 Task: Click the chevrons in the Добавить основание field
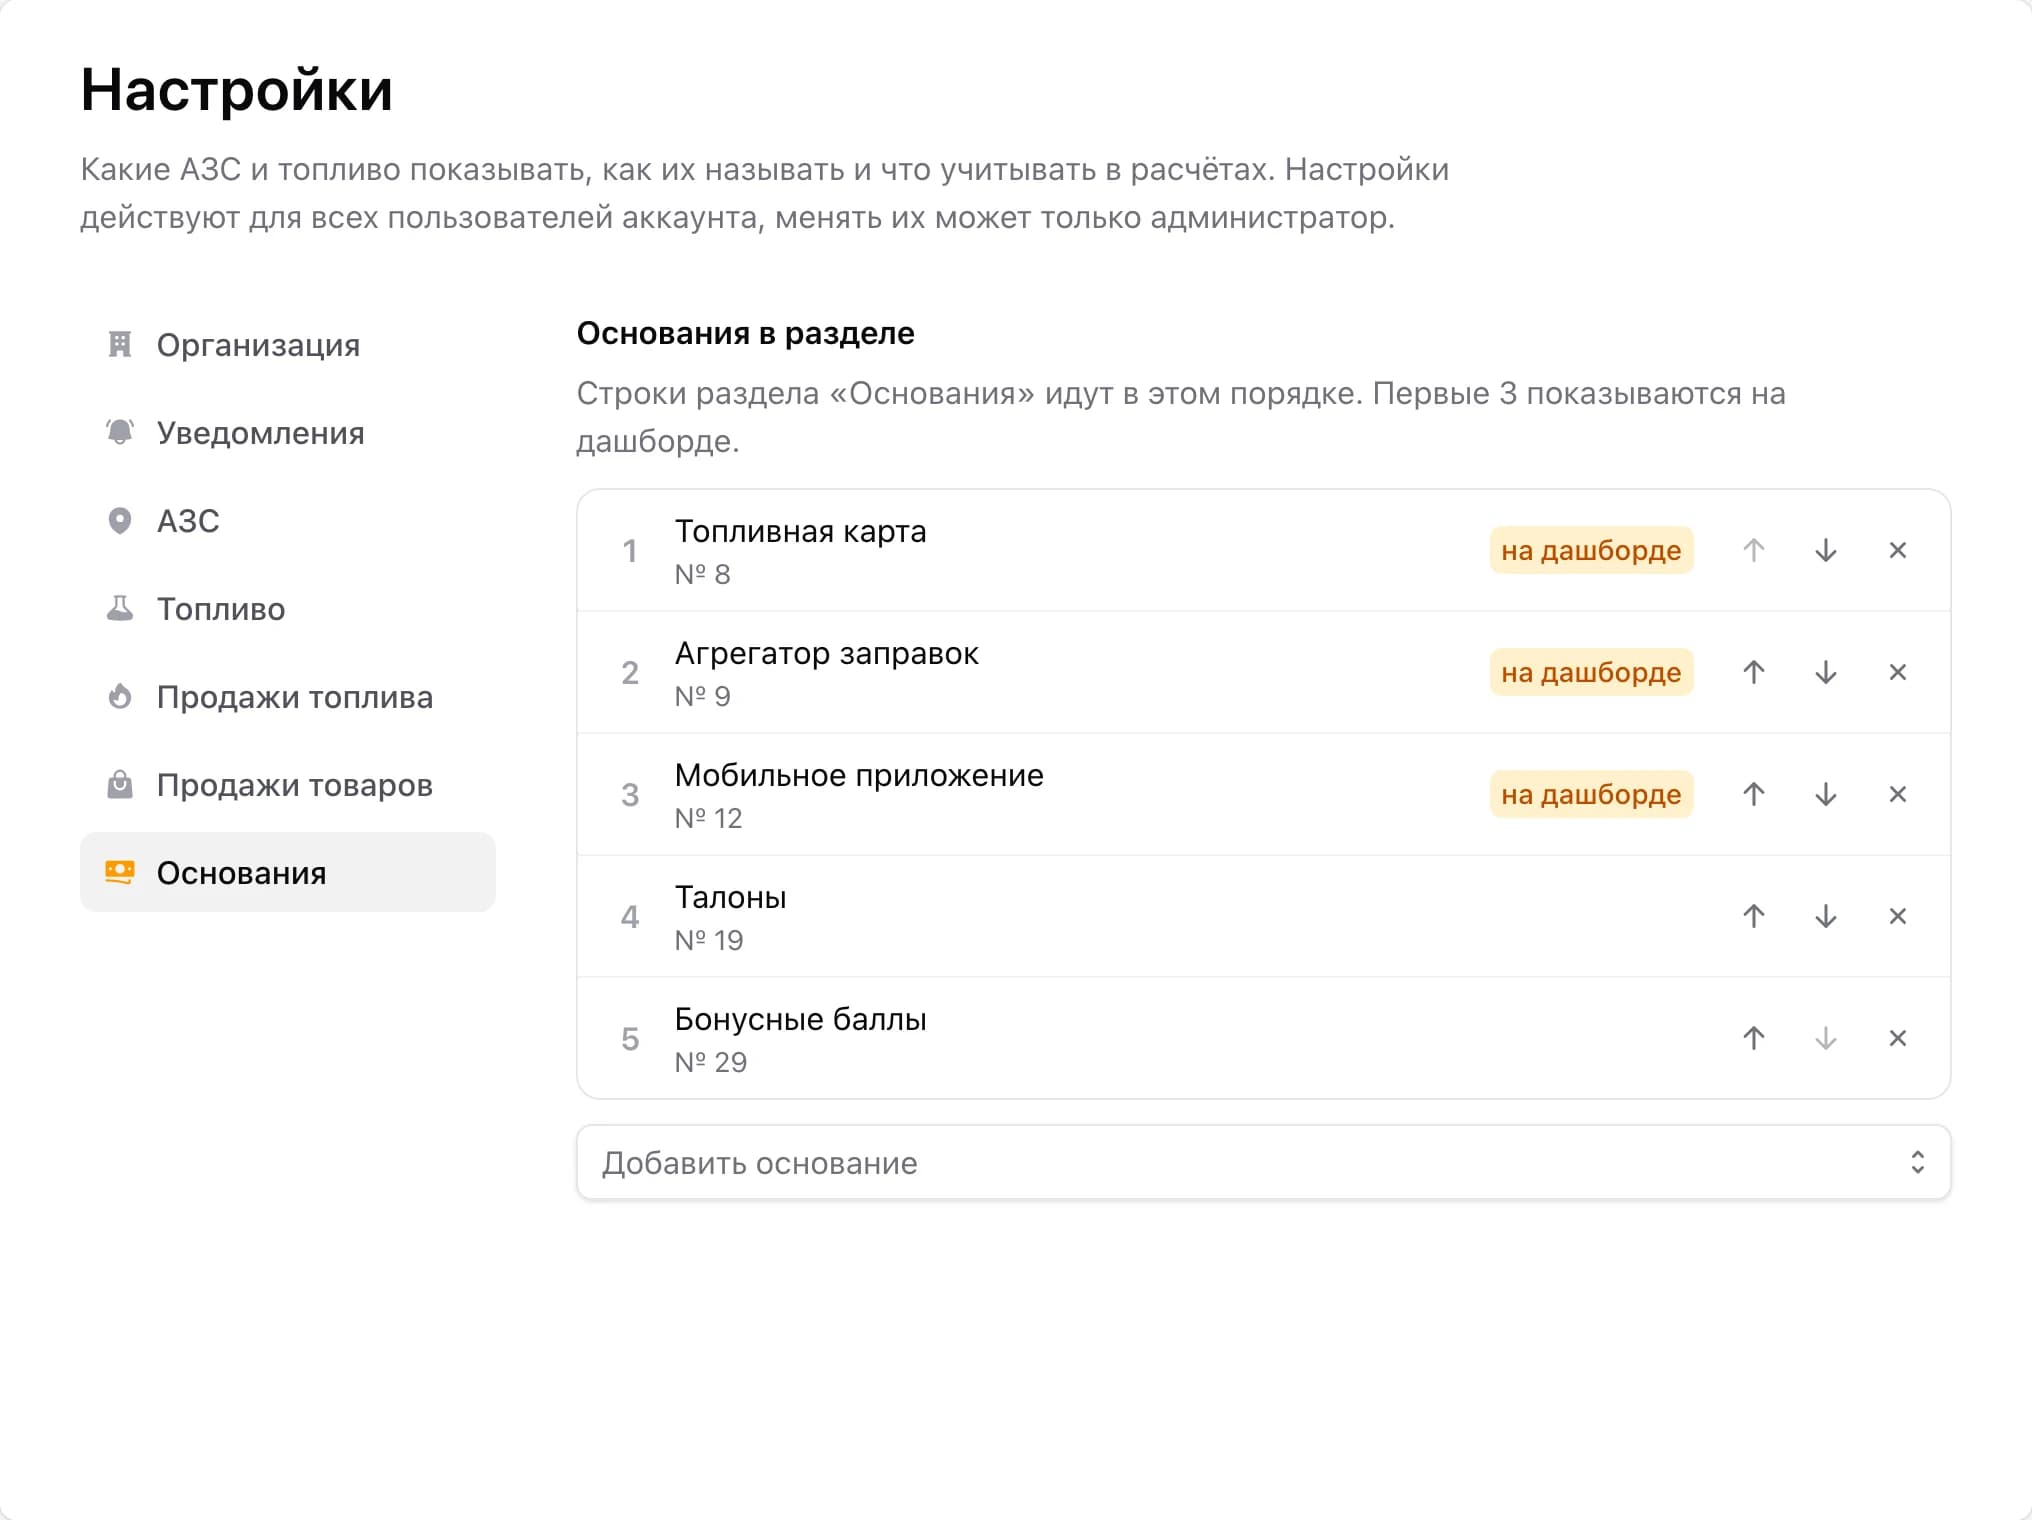coord(1917,1162)
